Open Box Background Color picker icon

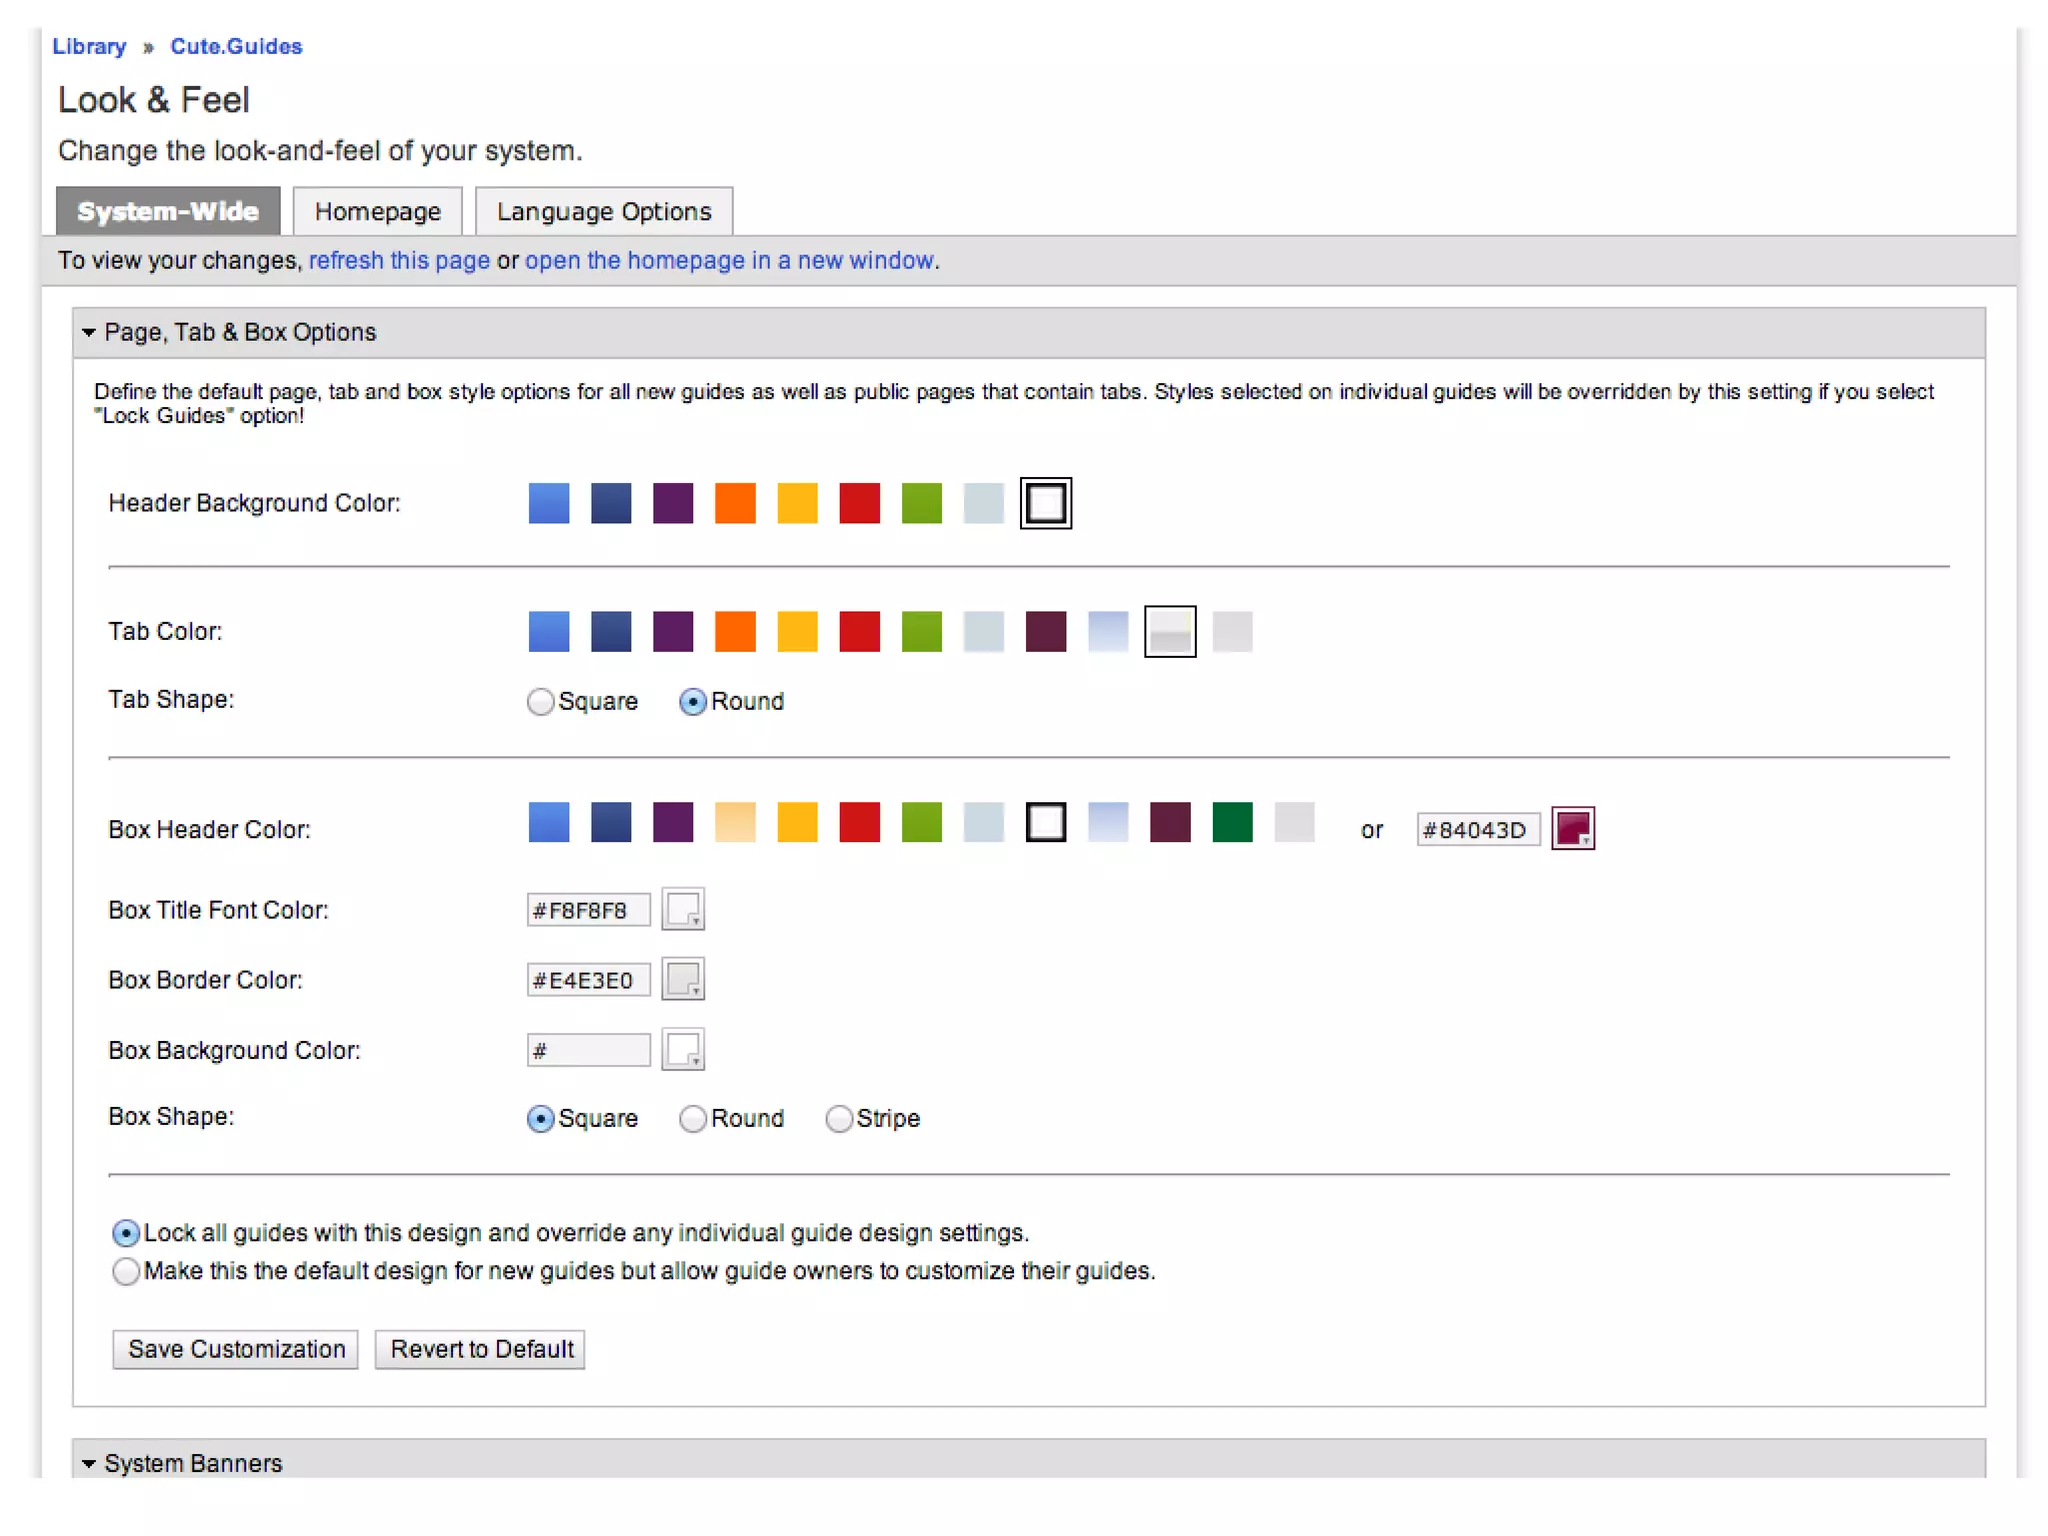pyautogui.click(x=683, y=1049)
